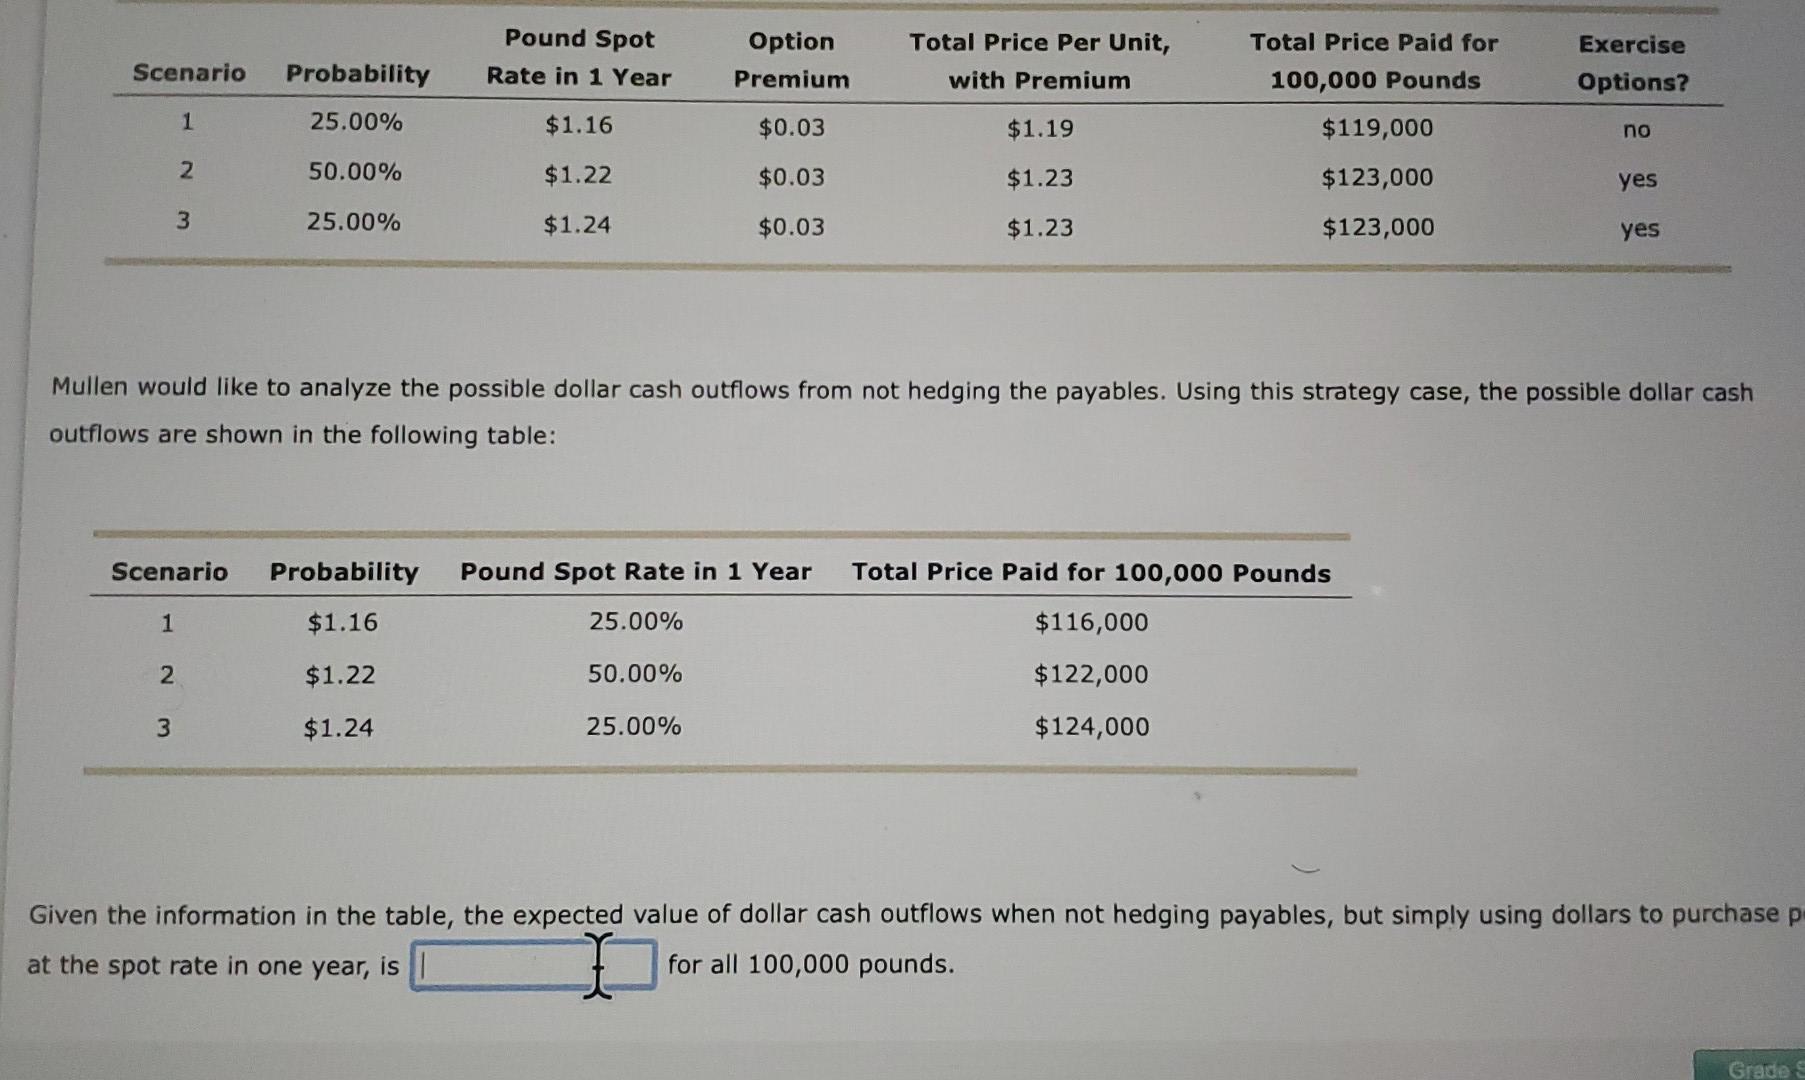This screenshot has width=1805, height=1080.
Task: Select the $122,000 value in Scenario 2 row
Action: pos(1091,675)
